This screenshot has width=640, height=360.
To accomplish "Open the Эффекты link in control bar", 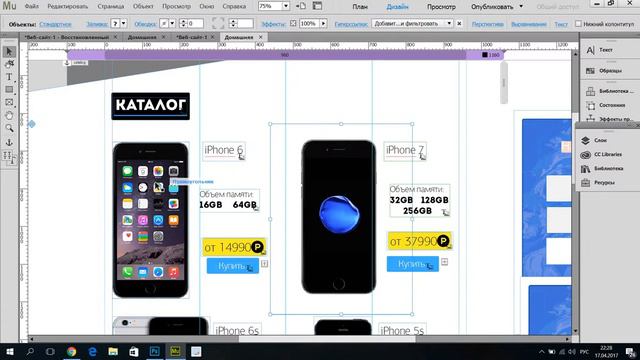I will click(273, 24).
